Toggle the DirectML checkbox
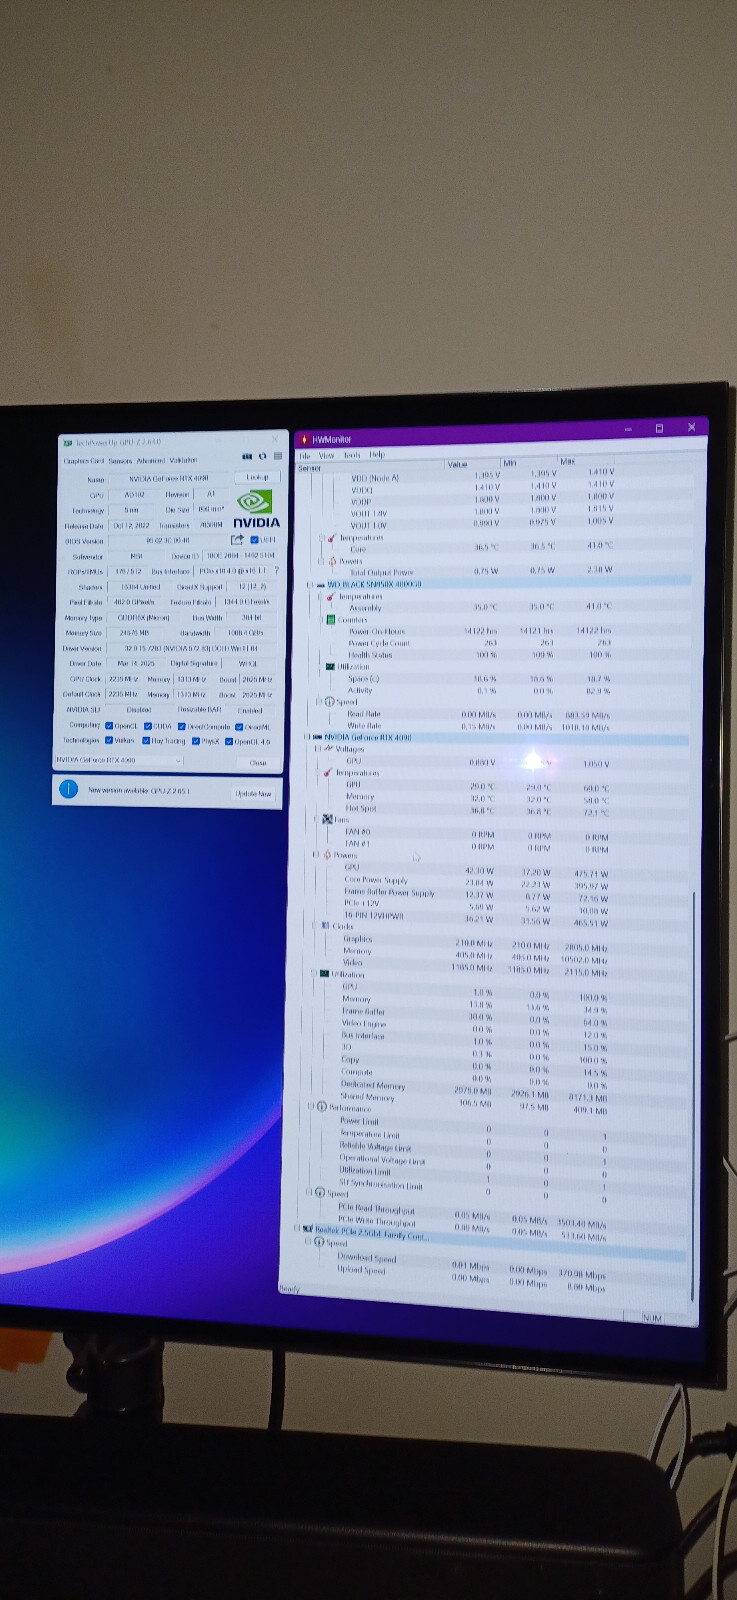 [239, 726]
